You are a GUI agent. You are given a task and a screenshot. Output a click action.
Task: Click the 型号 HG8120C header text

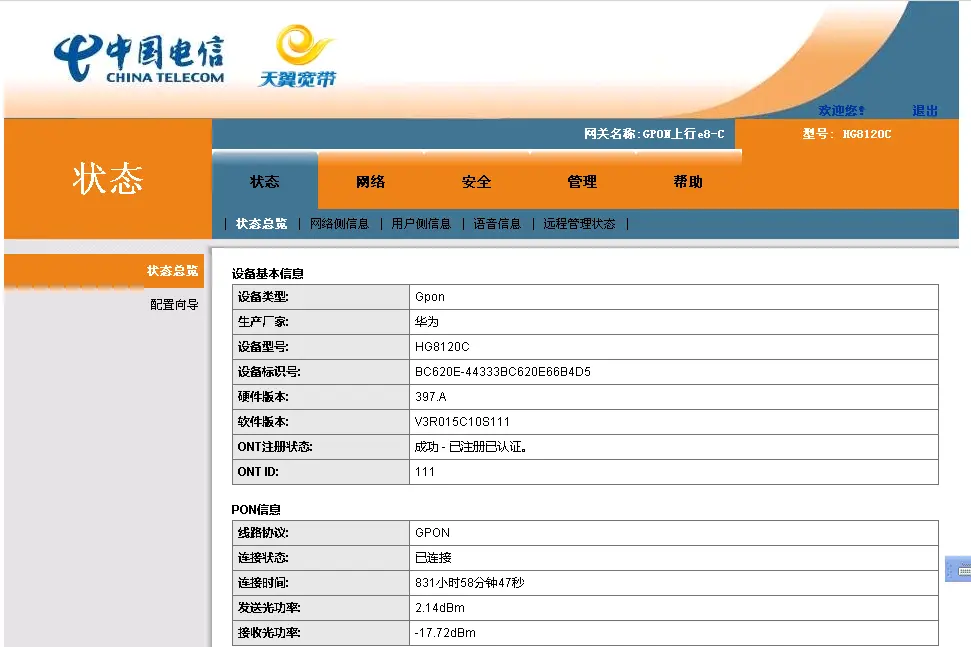(847, 134)
